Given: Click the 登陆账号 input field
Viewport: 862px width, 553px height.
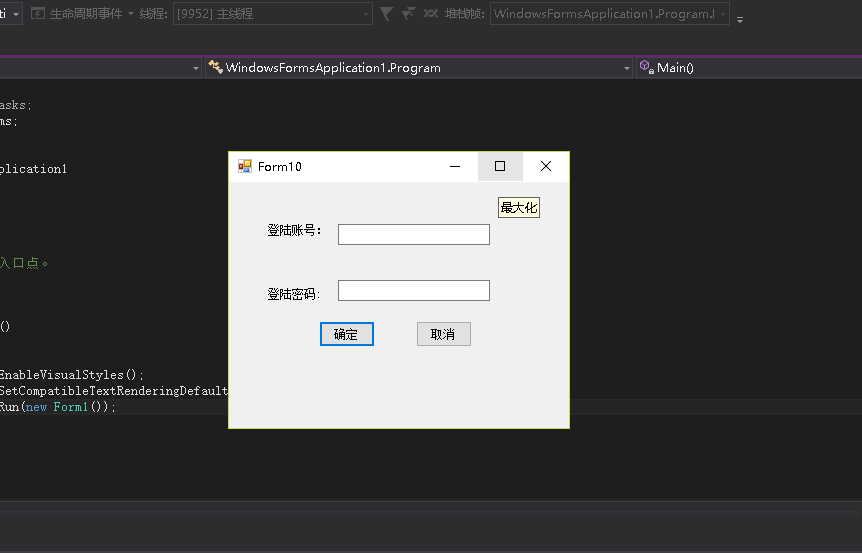Looking at the screenshot, I should pos(413,234).
